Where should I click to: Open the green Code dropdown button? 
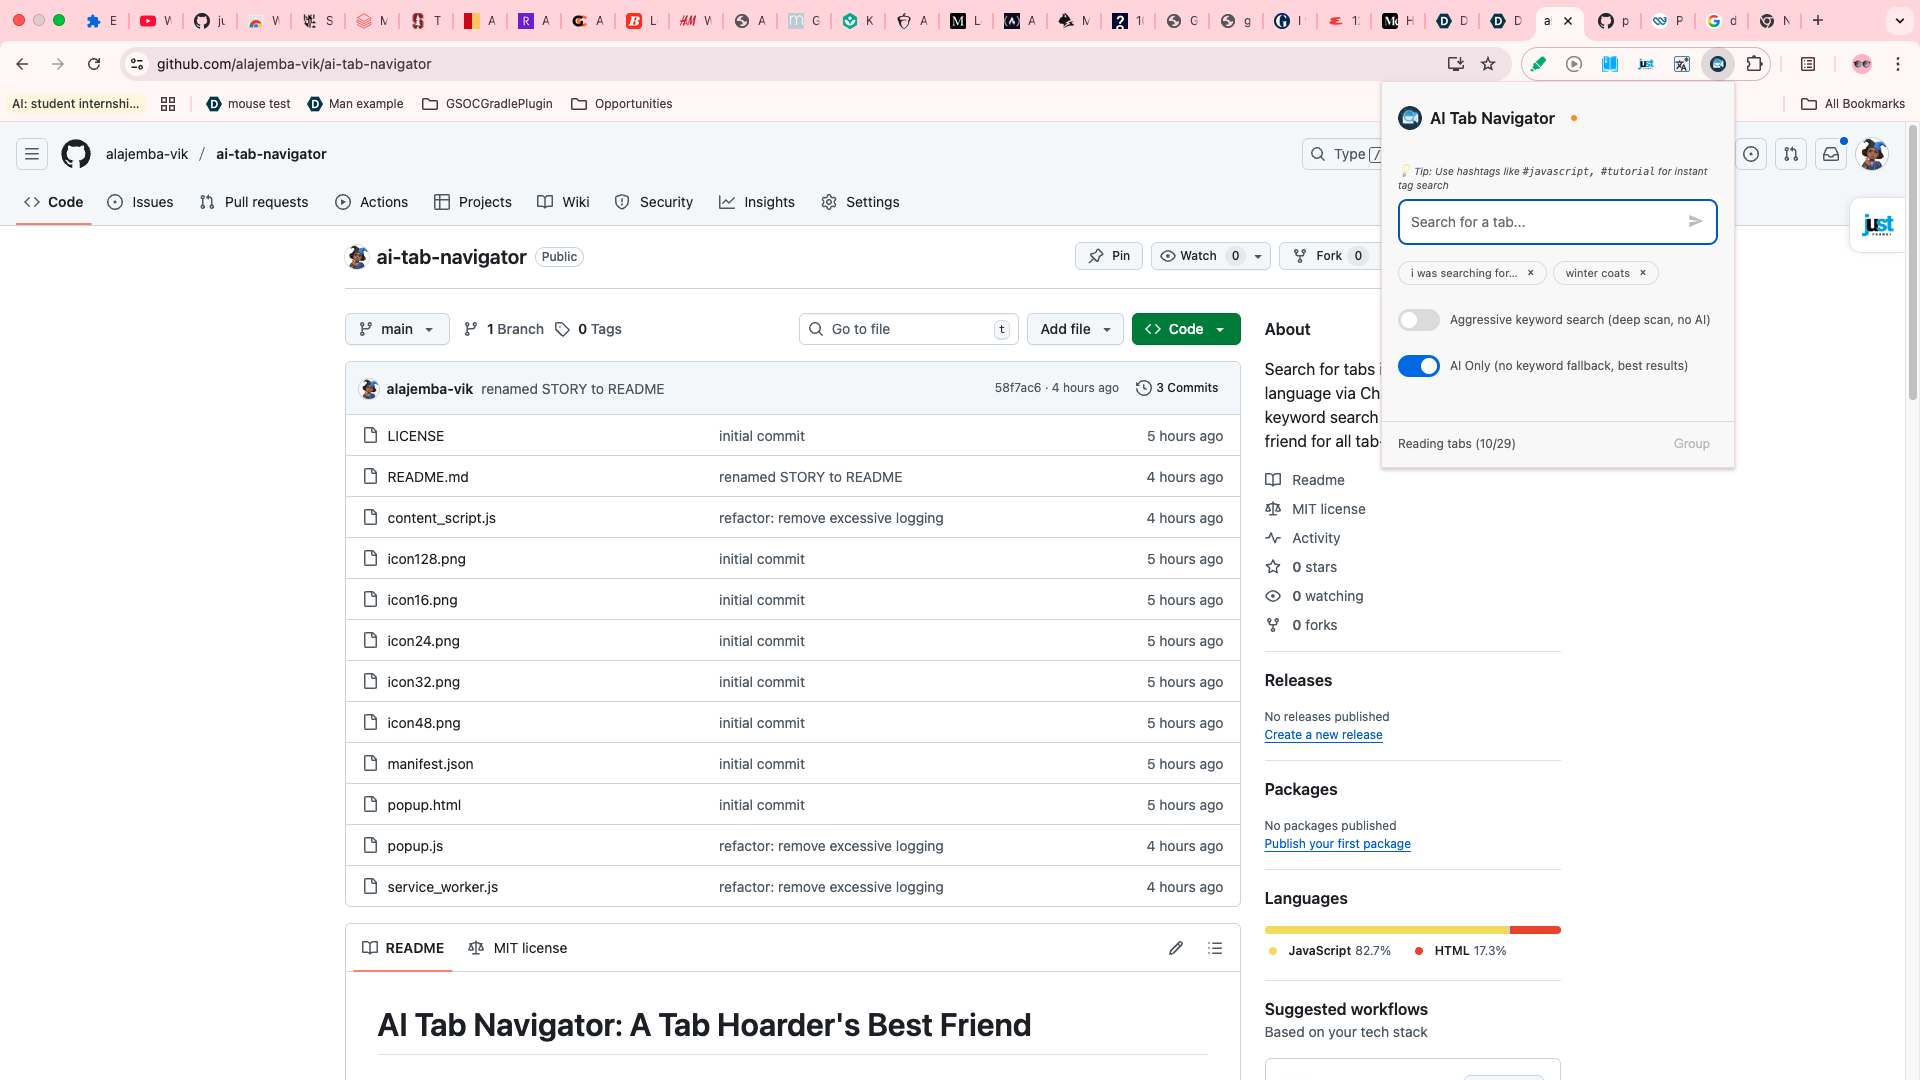pos(1185,329)
